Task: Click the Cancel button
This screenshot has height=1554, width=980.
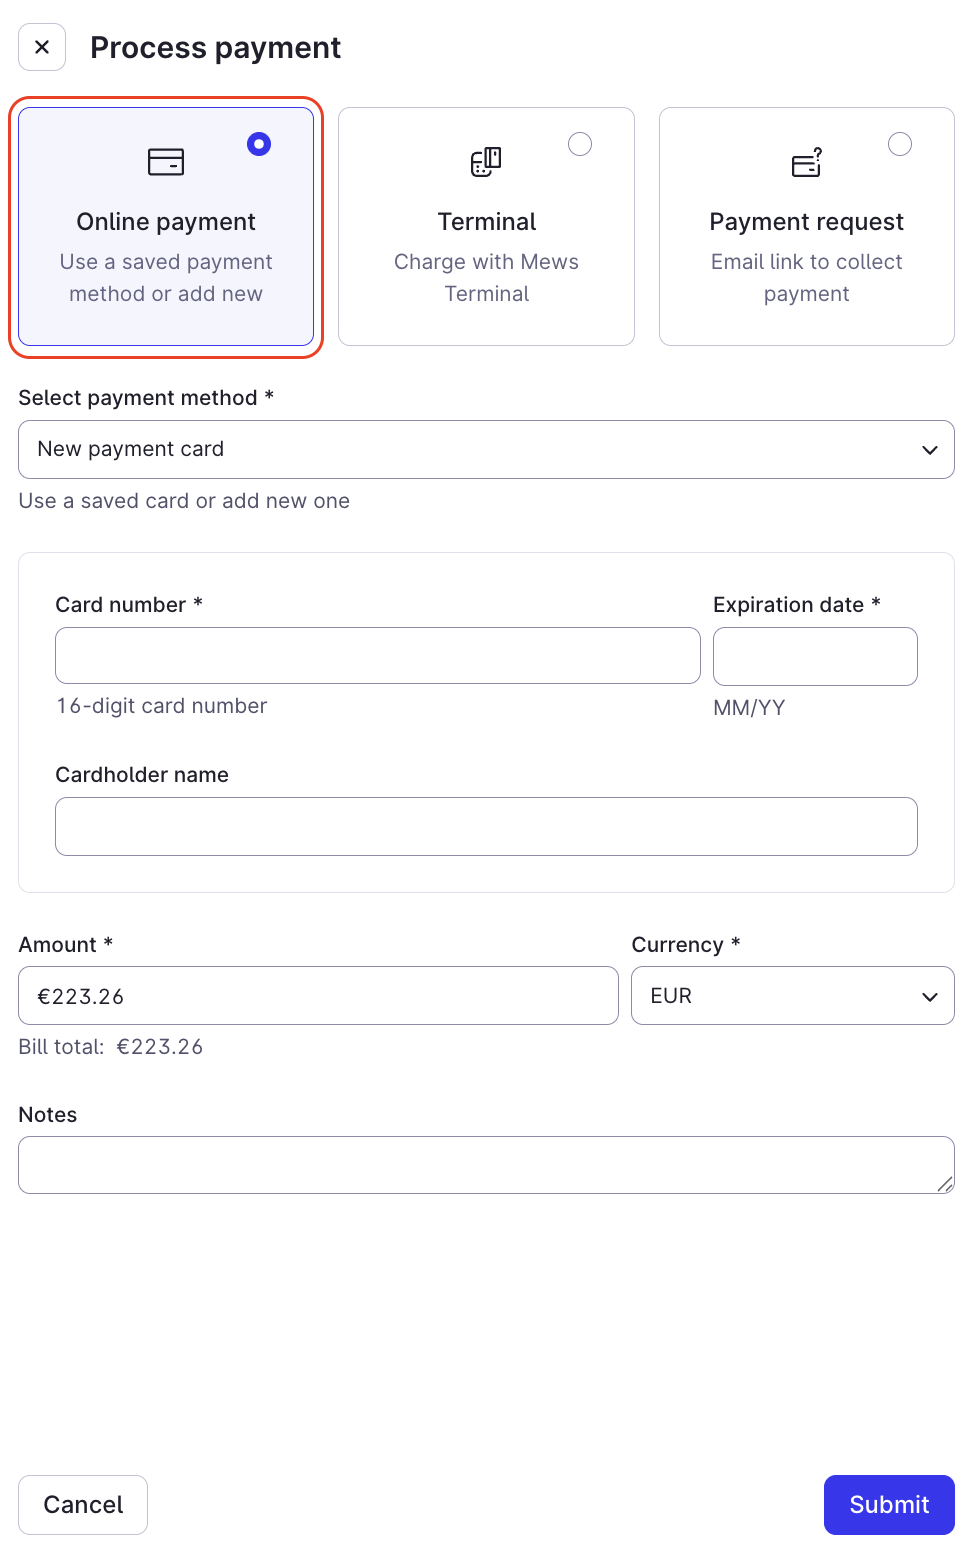Action: click(x=83, y=1505)
